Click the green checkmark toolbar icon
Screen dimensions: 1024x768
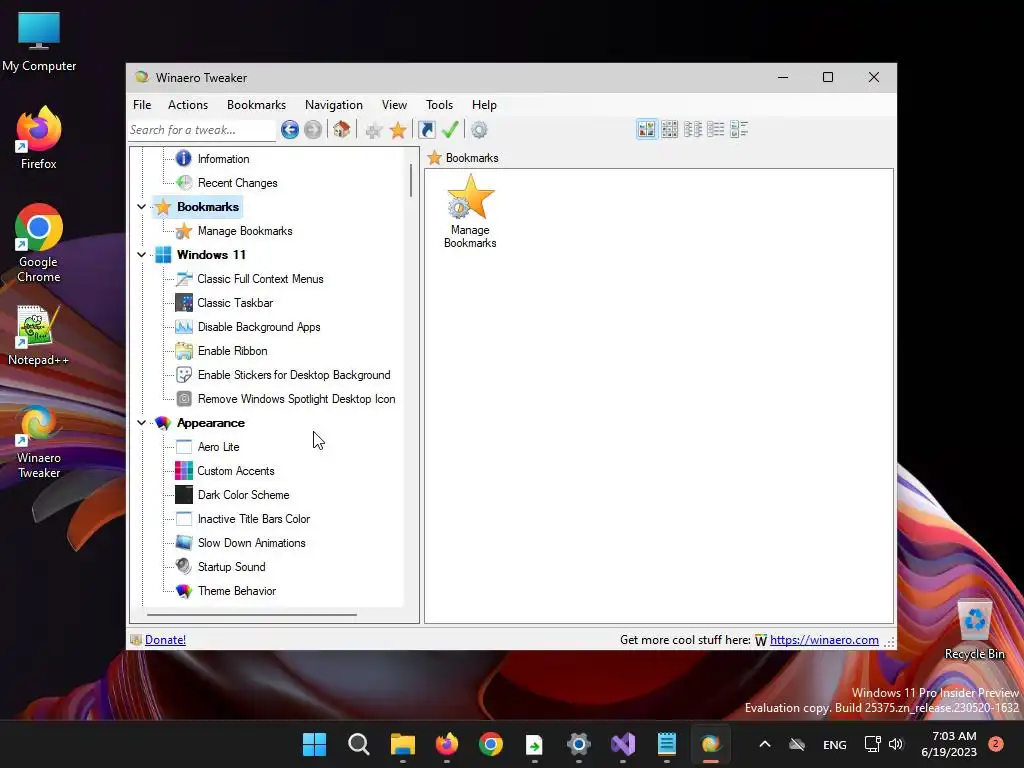[450, 129]
